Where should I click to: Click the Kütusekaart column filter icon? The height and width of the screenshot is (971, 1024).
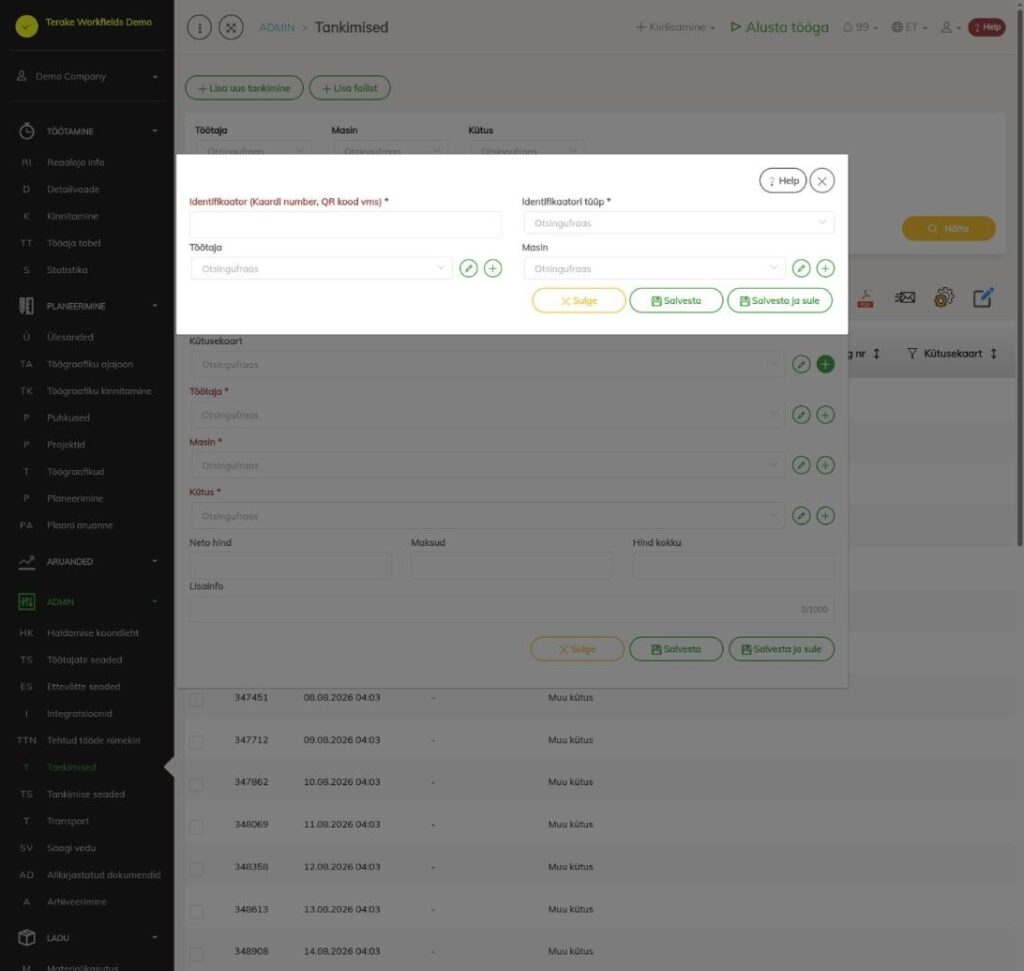(x=912, y=354)
